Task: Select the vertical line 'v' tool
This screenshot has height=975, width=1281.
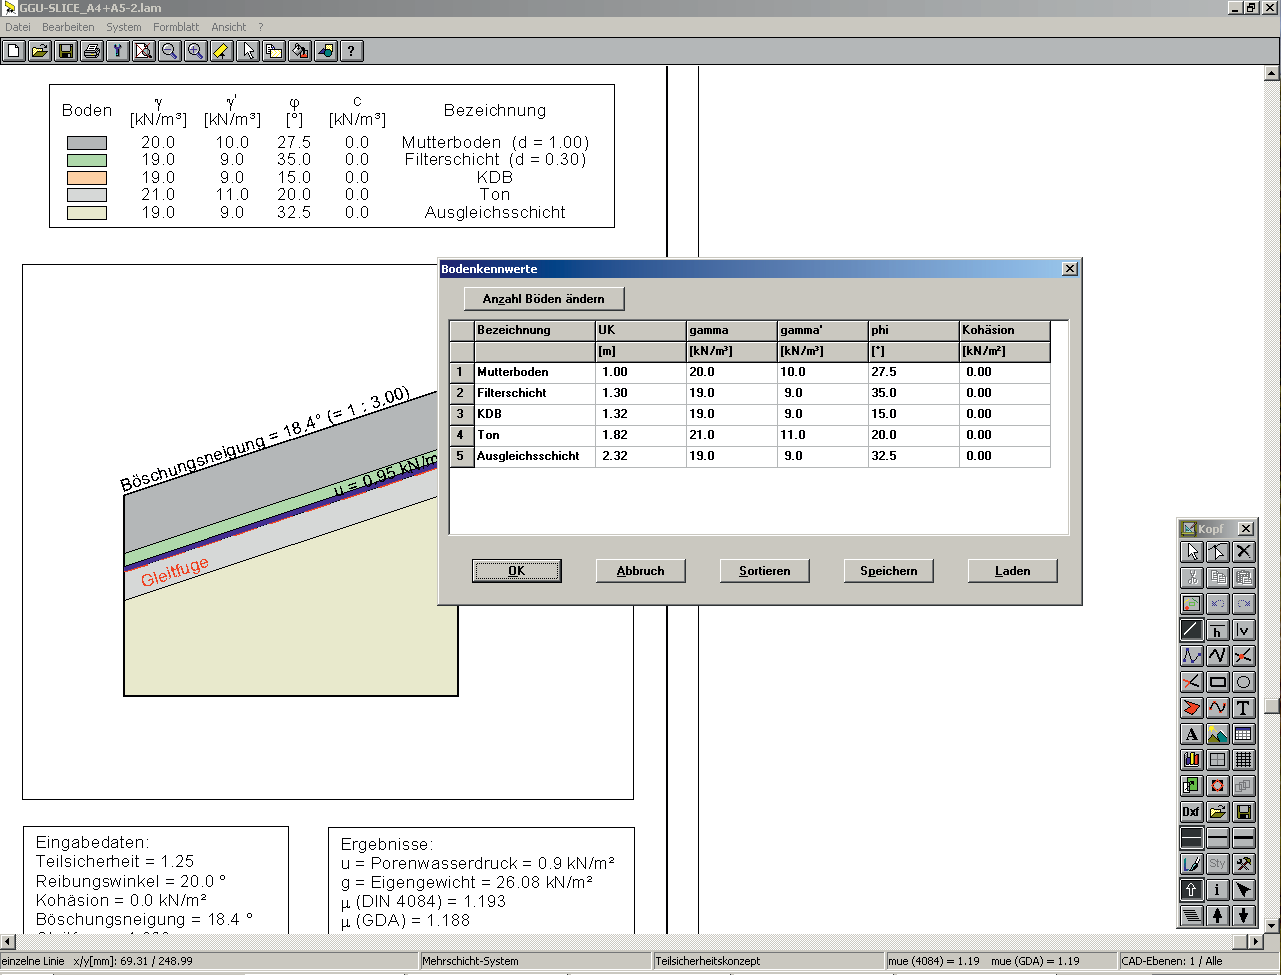Action: pyautogui.click(x=1244, y=630)
